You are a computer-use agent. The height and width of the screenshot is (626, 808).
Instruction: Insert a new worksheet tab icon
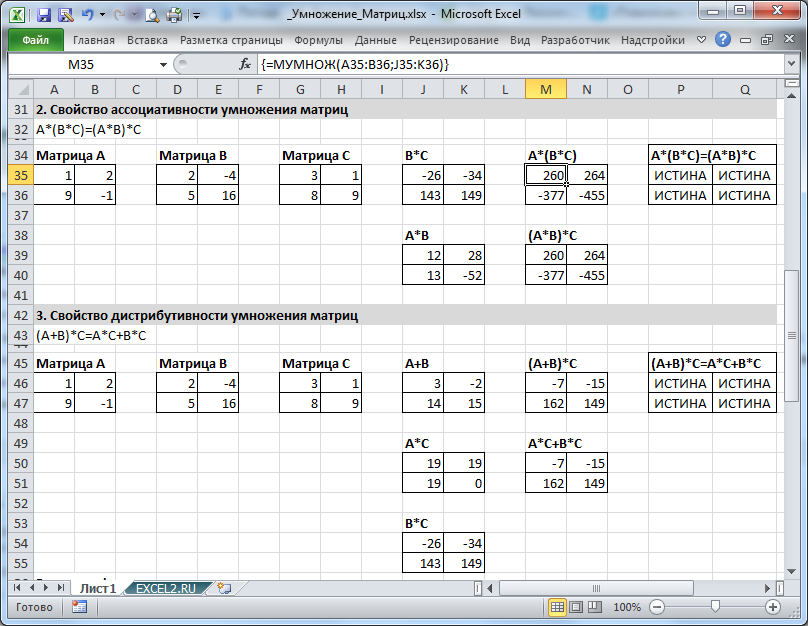[224, 588]
